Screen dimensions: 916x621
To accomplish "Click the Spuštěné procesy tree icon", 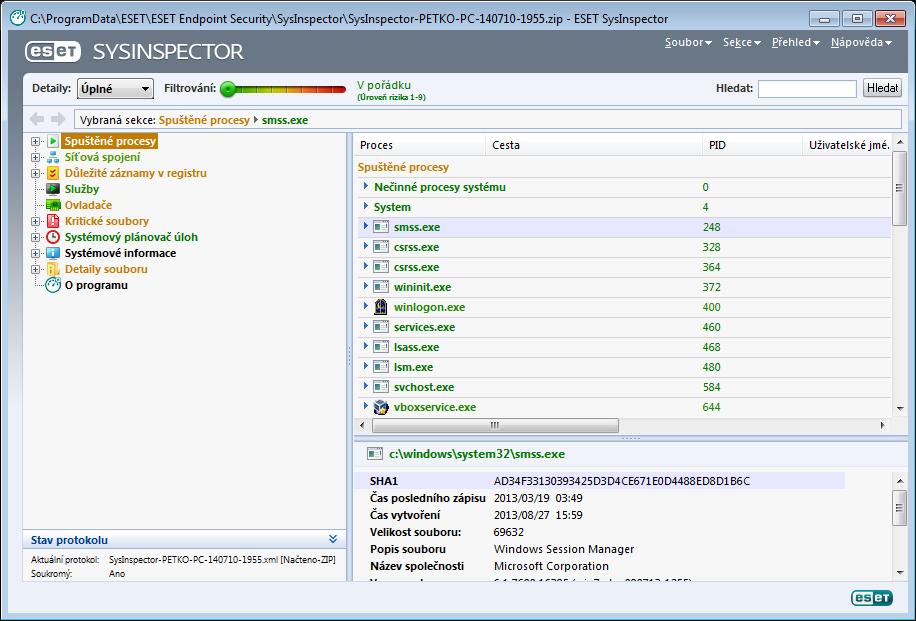I will 53,141.
